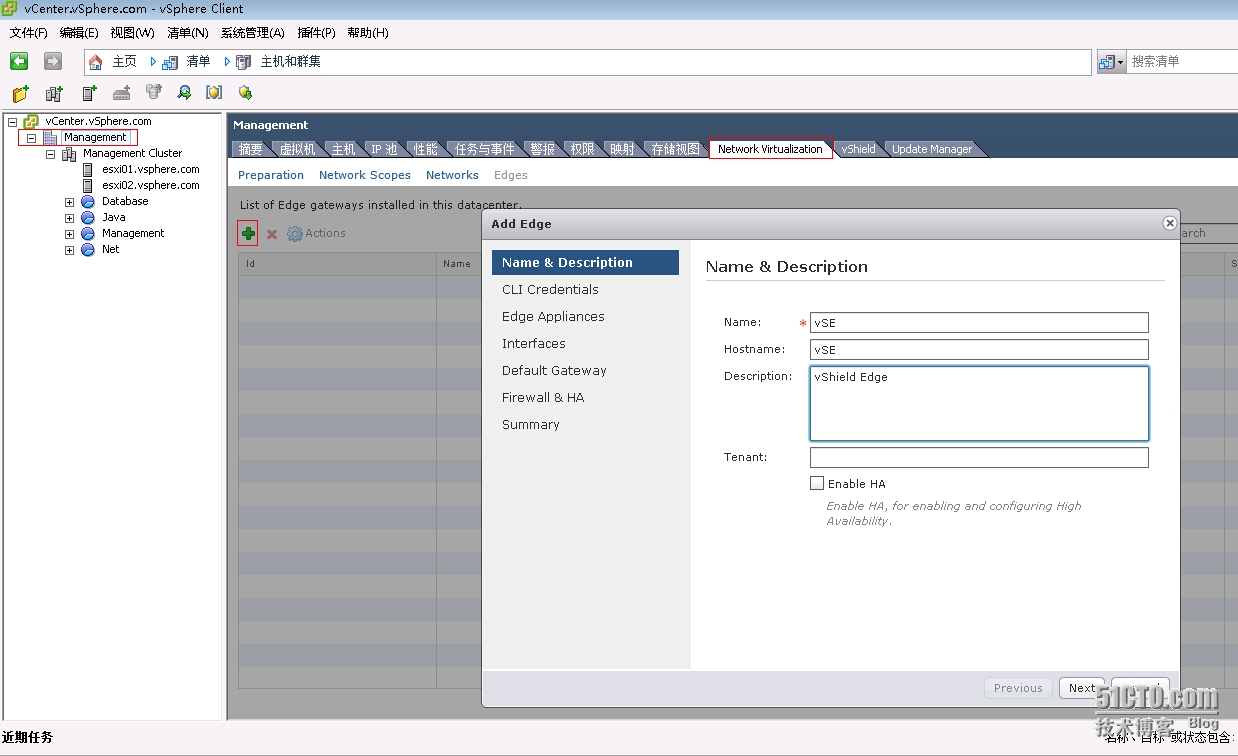This screenshot has height=756, width=1238.
Task: Open the Networks link
Action: [452, 175]
